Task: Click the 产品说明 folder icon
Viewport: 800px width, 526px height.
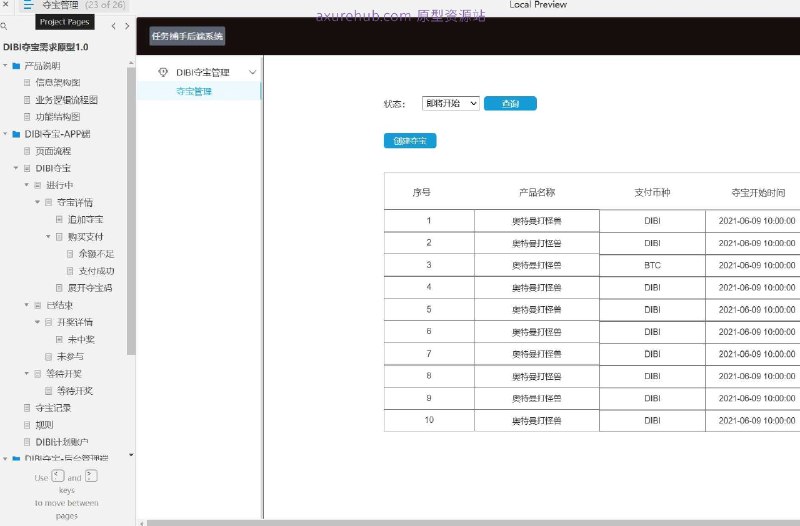Action: point(16,66)
